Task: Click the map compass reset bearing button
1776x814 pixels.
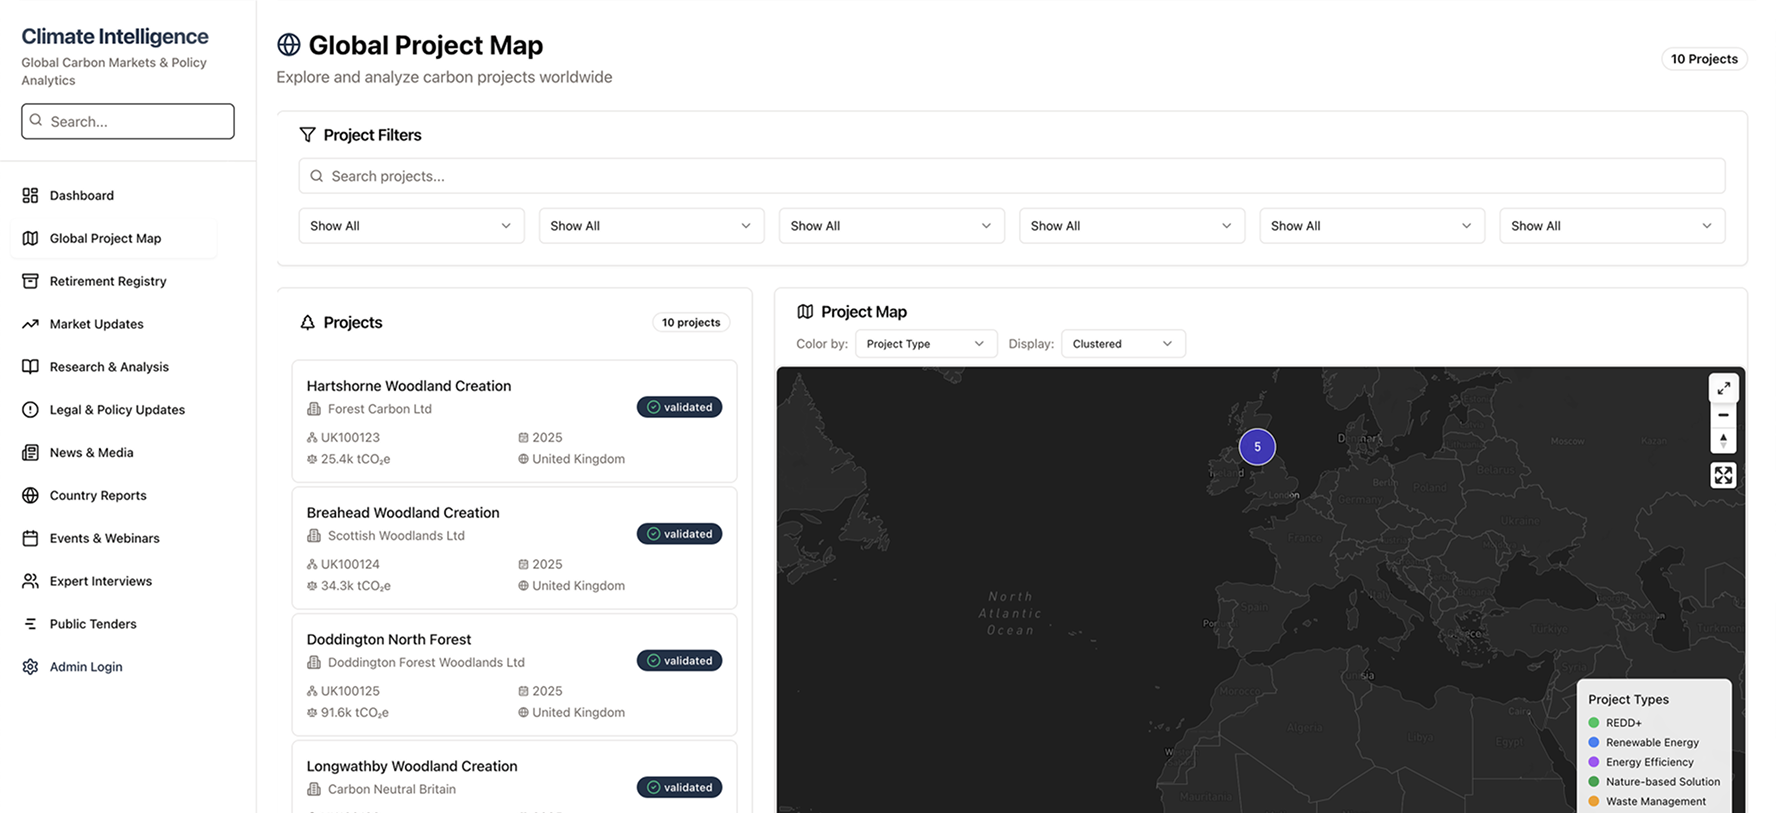Action: [x=1723, y=440]
